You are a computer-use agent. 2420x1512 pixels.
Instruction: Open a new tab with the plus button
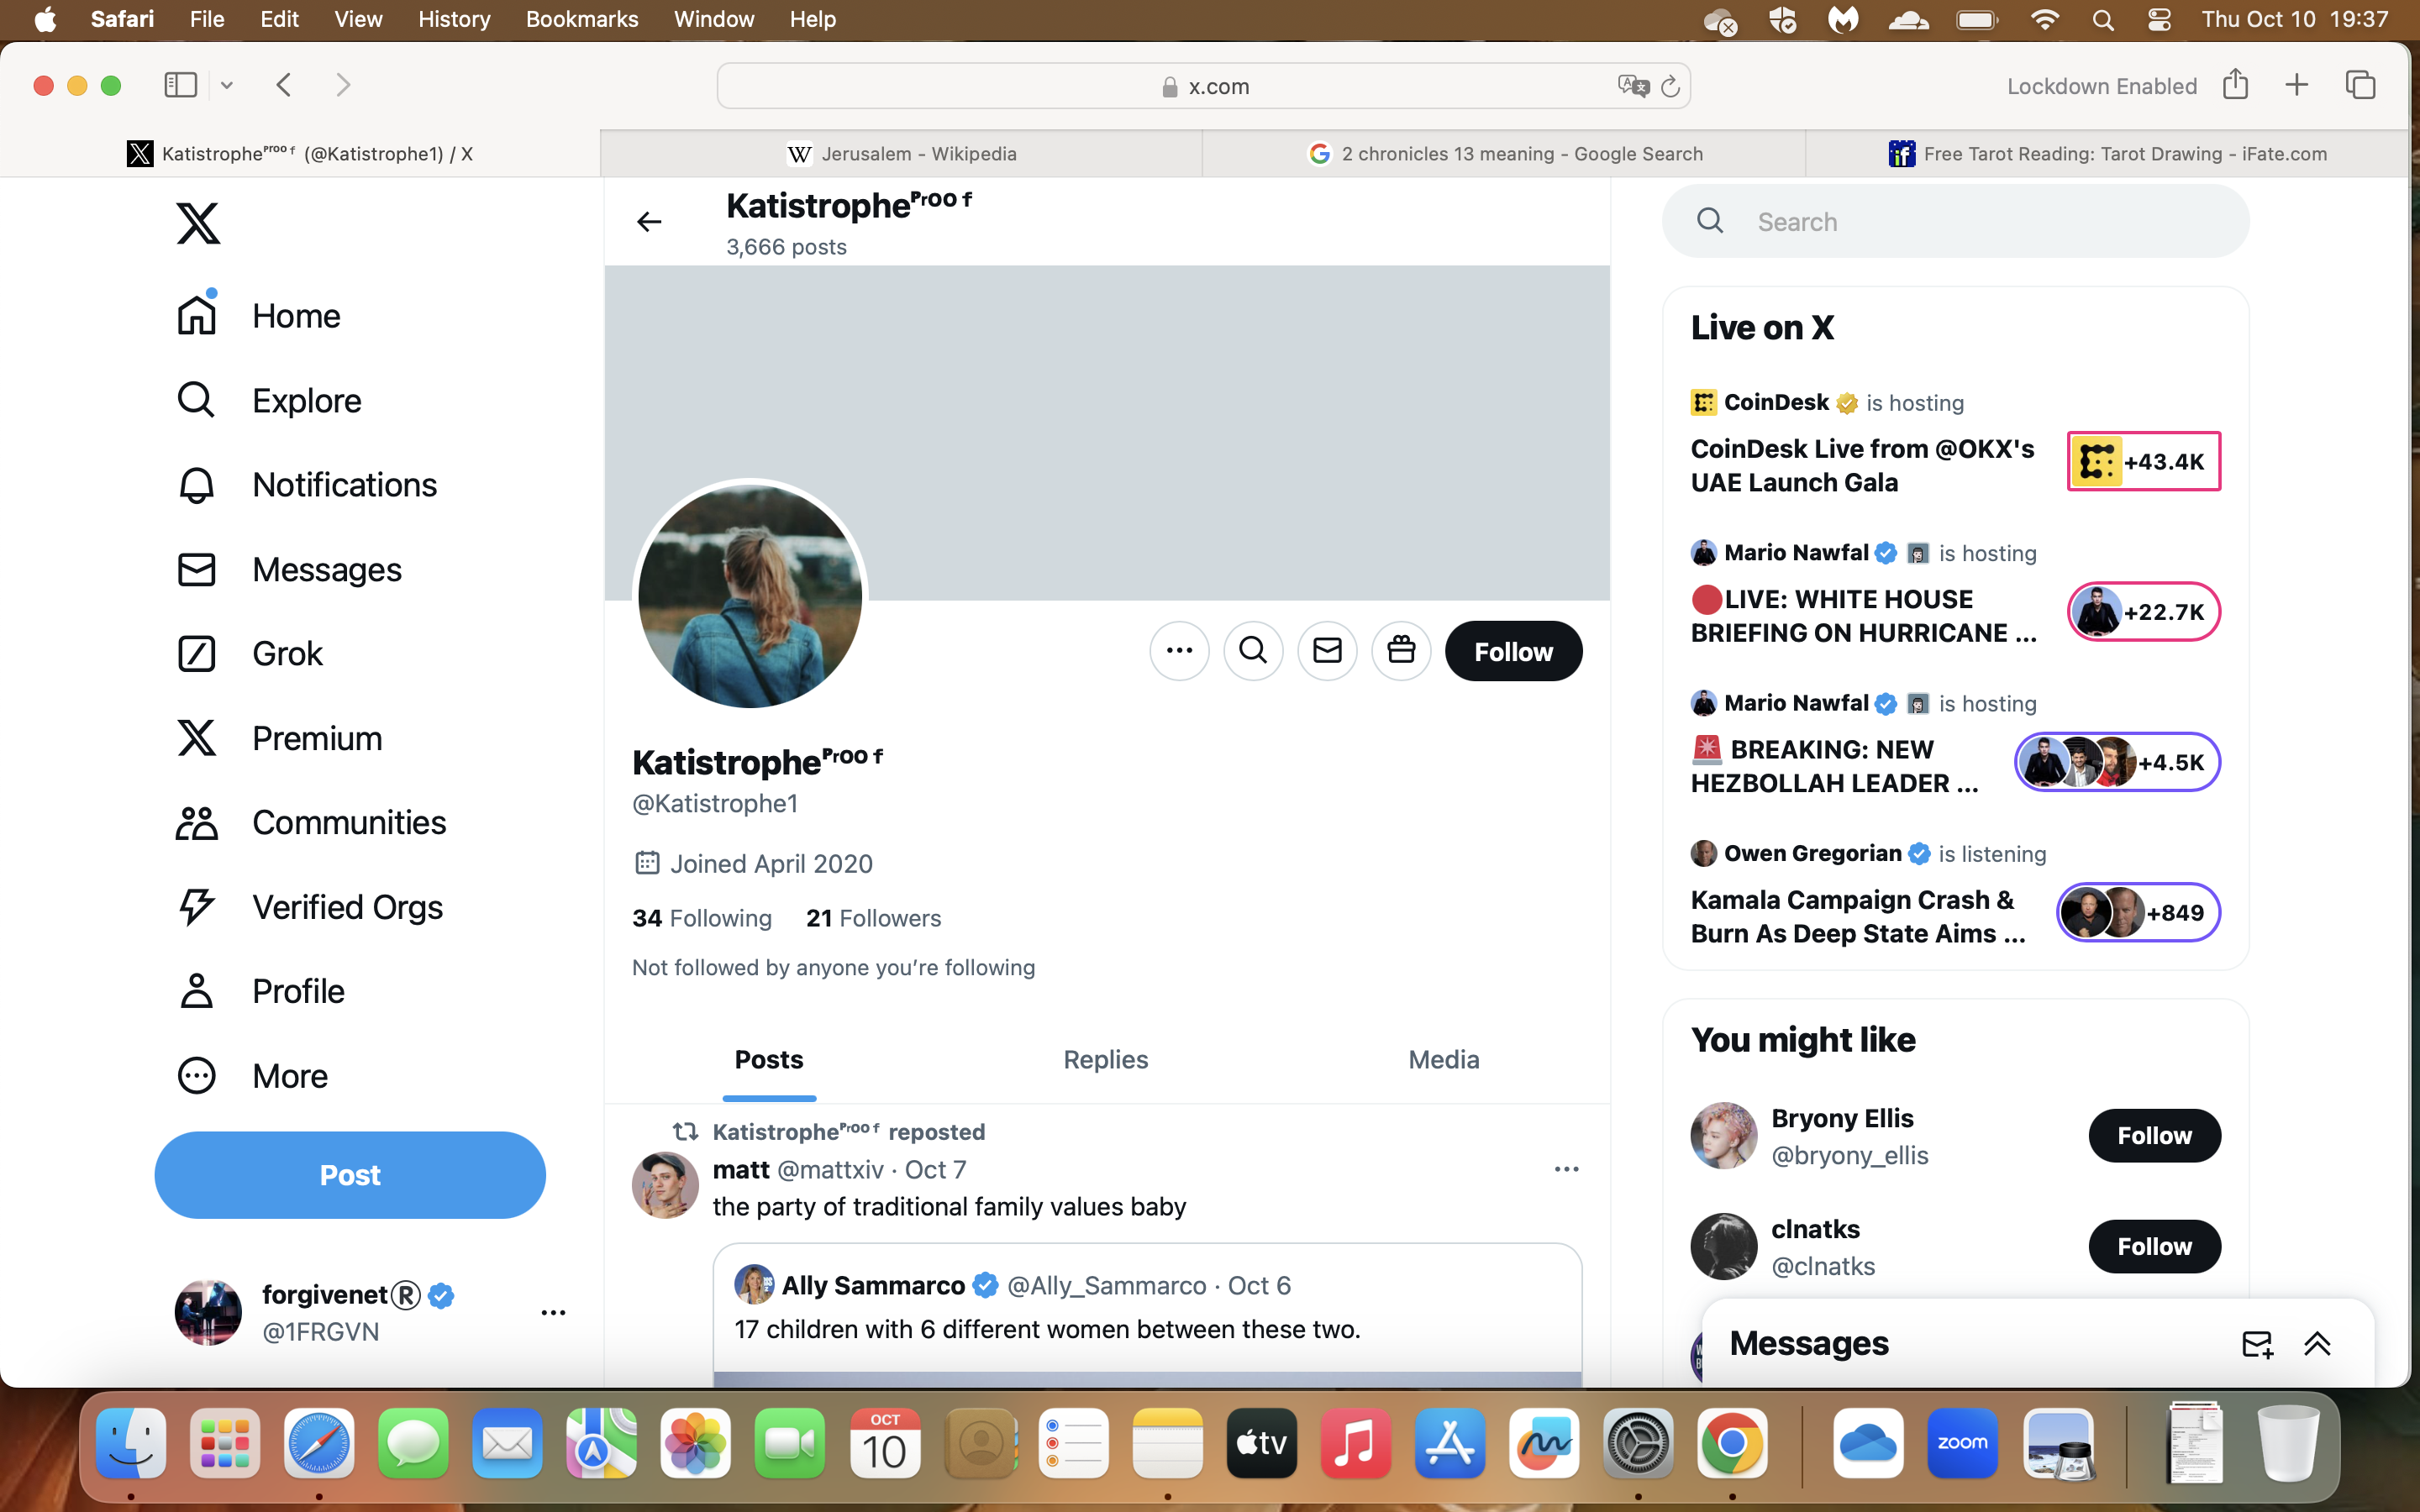click(x=2297, y=85)
